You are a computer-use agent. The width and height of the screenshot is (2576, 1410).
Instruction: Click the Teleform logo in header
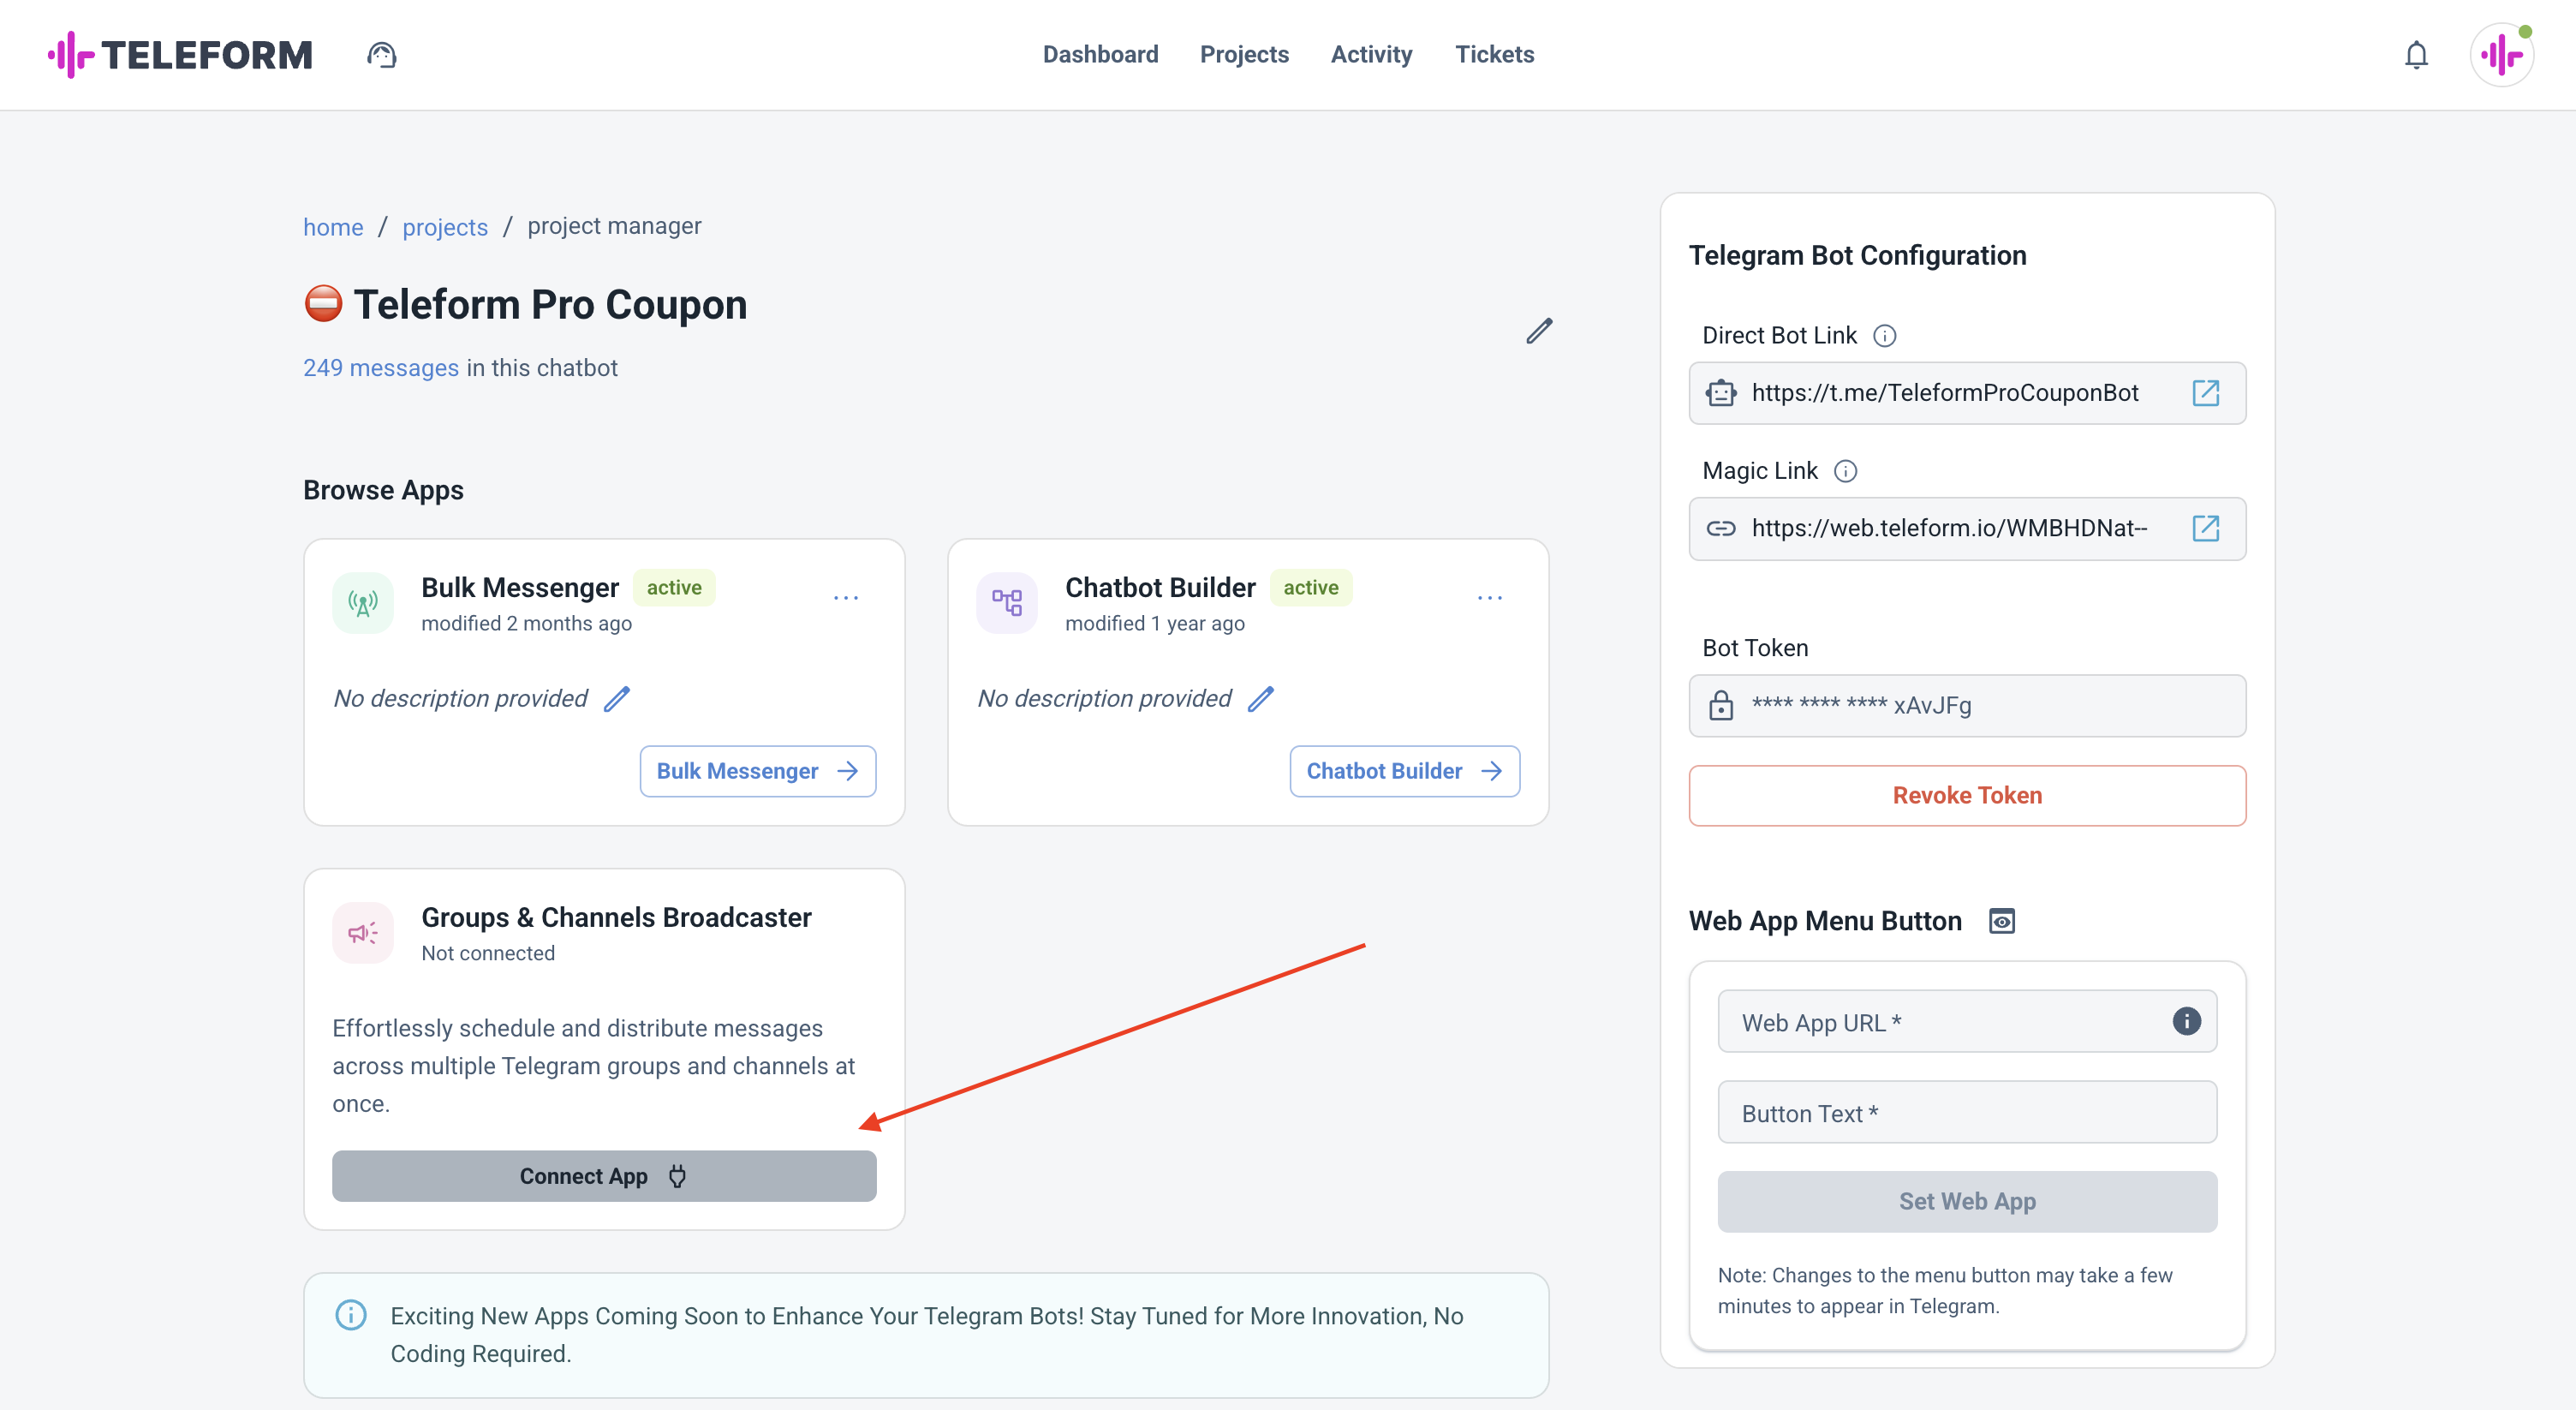pos(180,55)
